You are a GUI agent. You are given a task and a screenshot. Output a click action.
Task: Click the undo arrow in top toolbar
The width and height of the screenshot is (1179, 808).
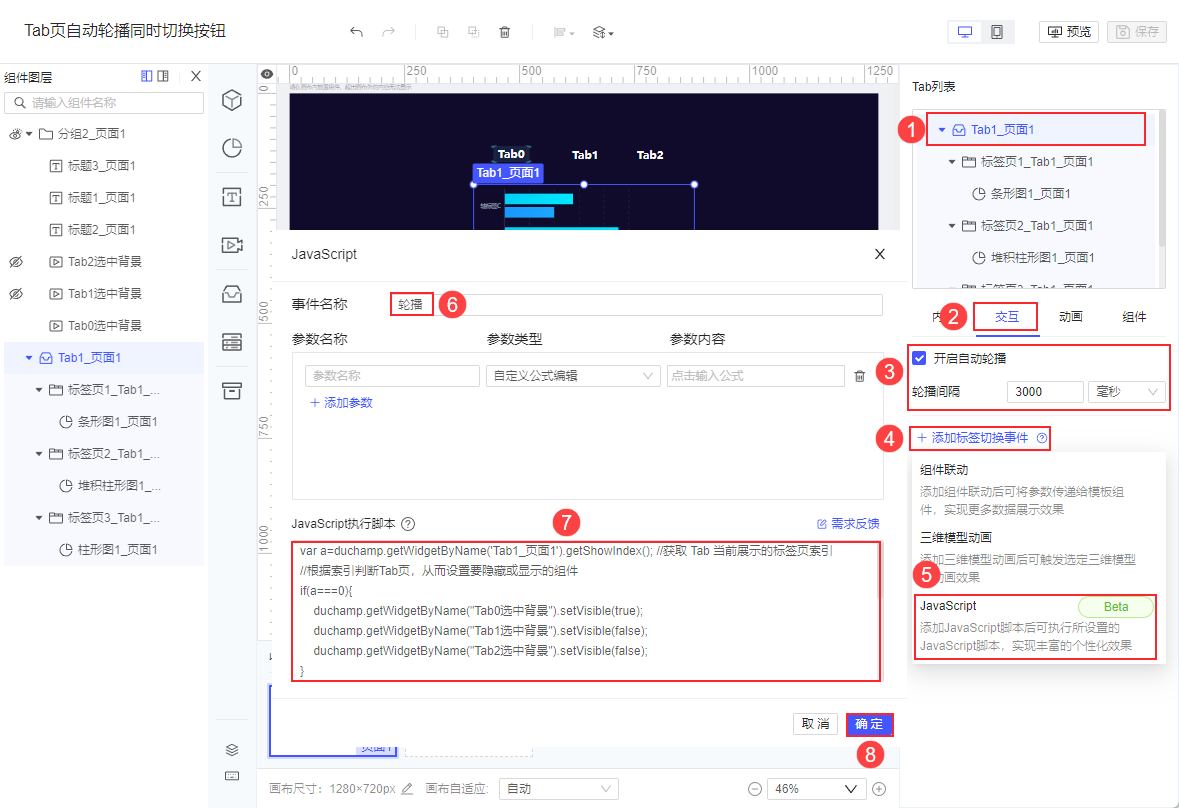[356, 32]
